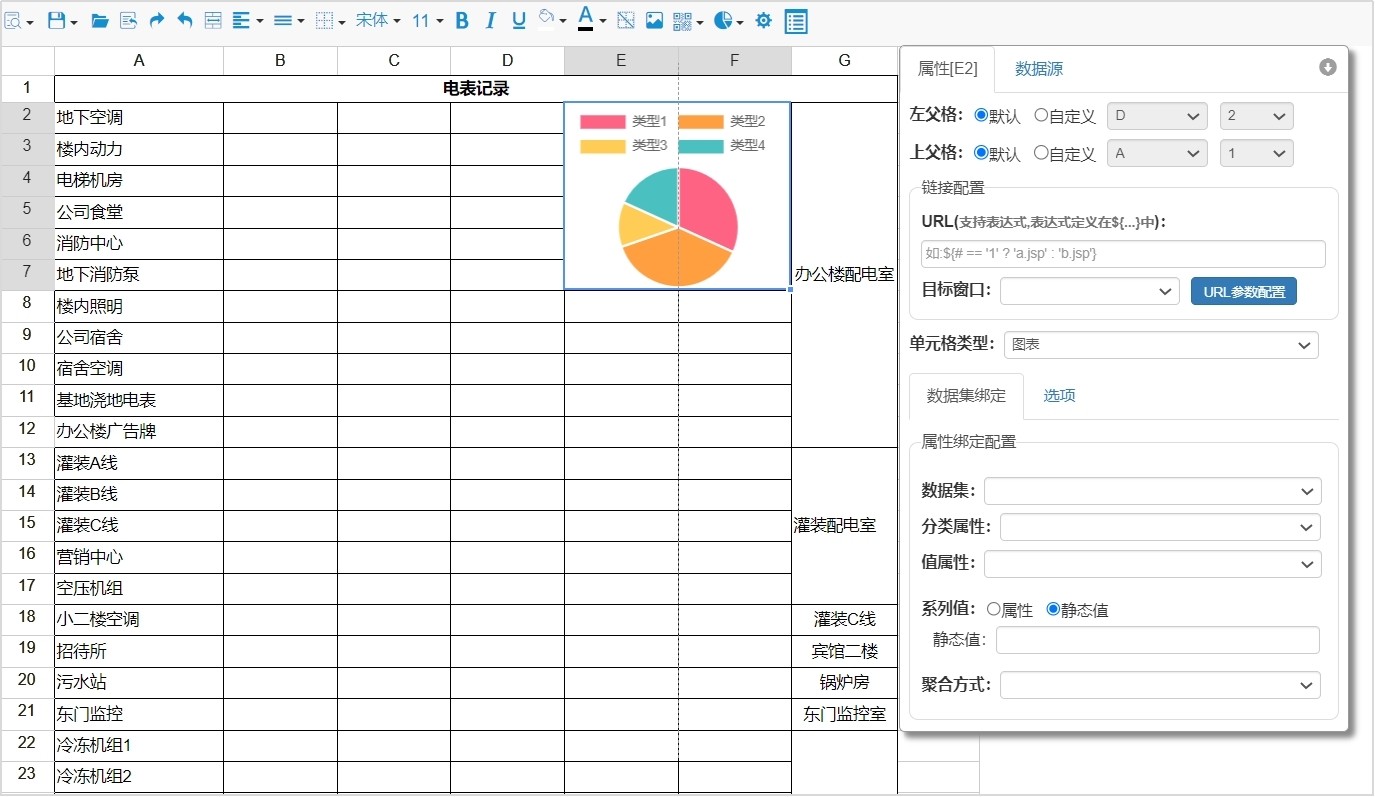
Task: Open the 选项 tab
Action: (1059, 395)
